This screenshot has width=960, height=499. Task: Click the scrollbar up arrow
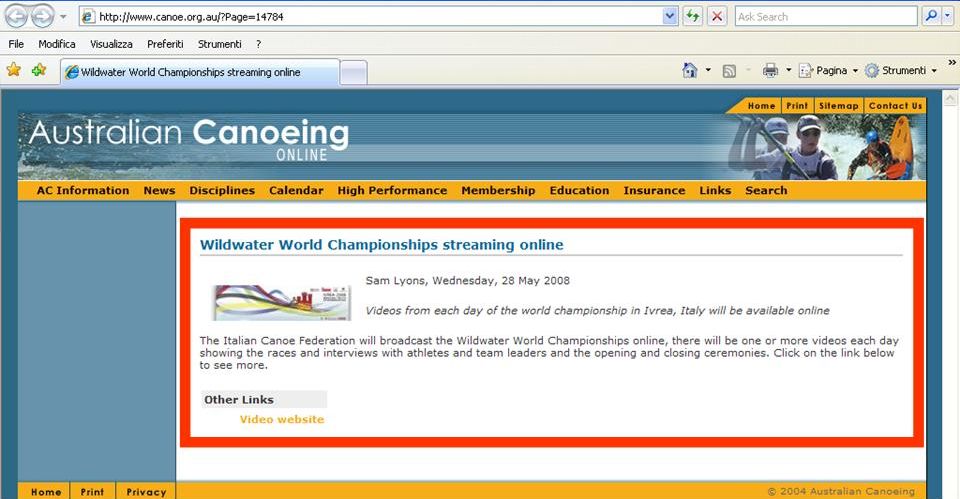tap(950, 97)
